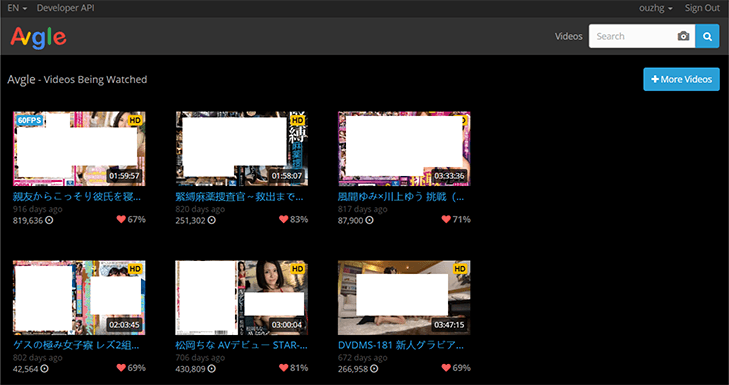The image size is (729, 385).
Task: Click the 71% like rating
Action: coord(462,219)
